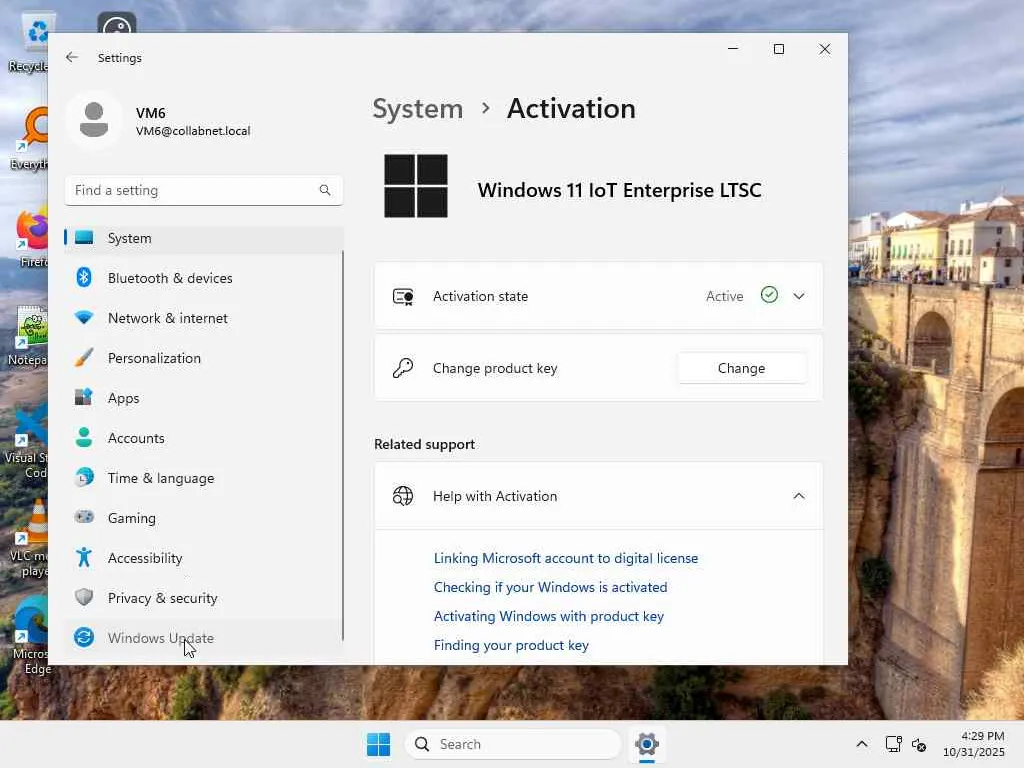
Task: Collapse the Help with Activation section
Action: (x=799, y=496)
